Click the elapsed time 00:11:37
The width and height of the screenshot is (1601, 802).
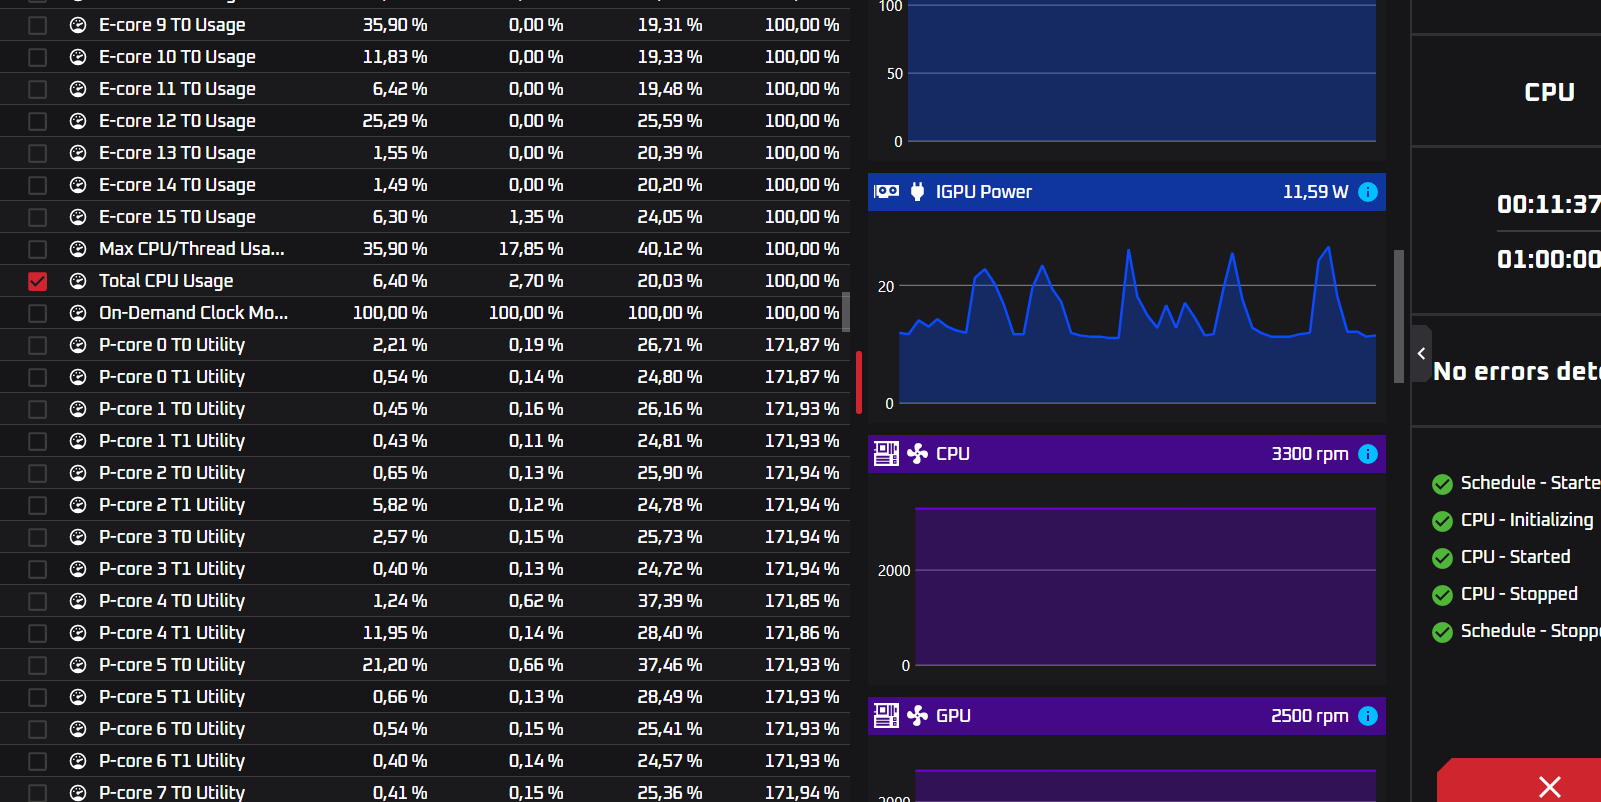pyautogui.click(x=1549, y=205)
